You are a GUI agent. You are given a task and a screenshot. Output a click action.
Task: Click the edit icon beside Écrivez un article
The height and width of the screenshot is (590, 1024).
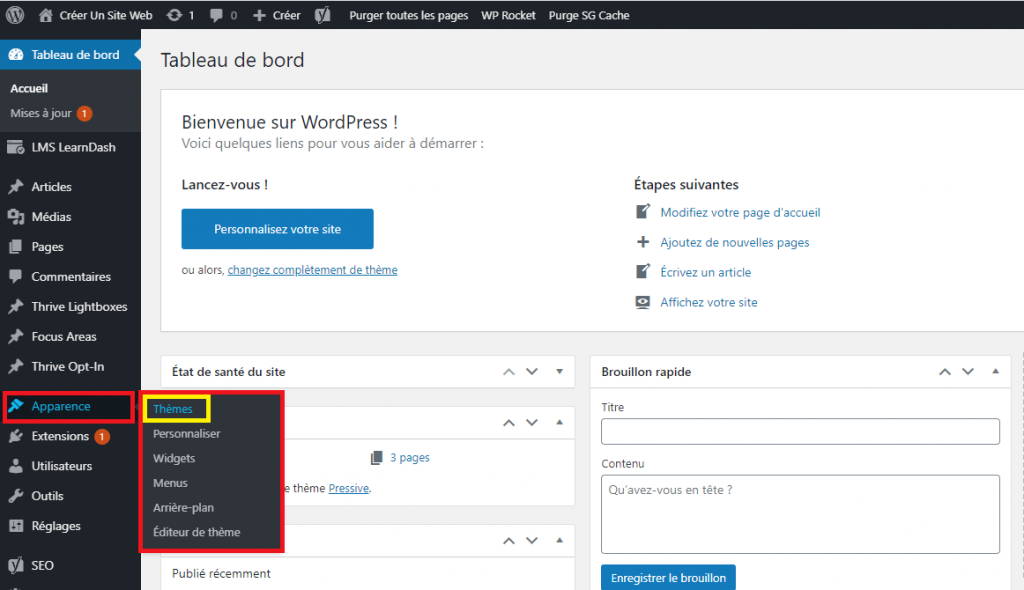coord(643,271)
